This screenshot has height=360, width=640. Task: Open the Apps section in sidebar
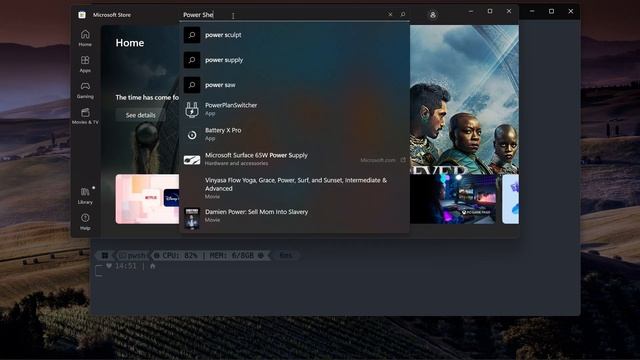[85, 64]
